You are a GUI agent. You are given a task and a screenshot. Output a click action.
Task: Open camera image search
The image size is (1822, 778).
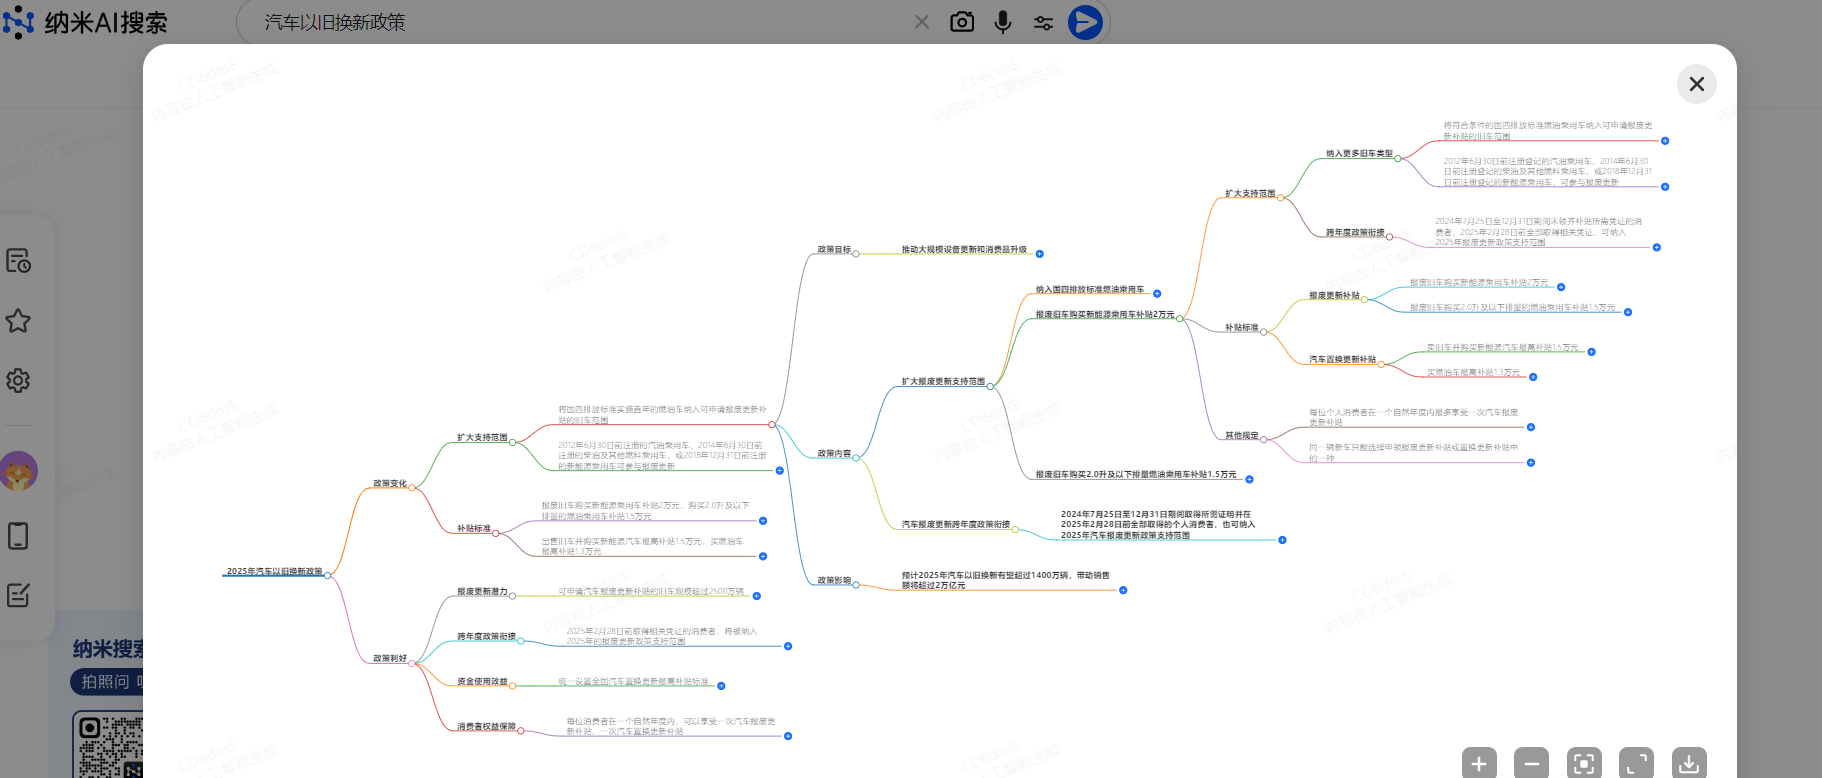[962, 22]
